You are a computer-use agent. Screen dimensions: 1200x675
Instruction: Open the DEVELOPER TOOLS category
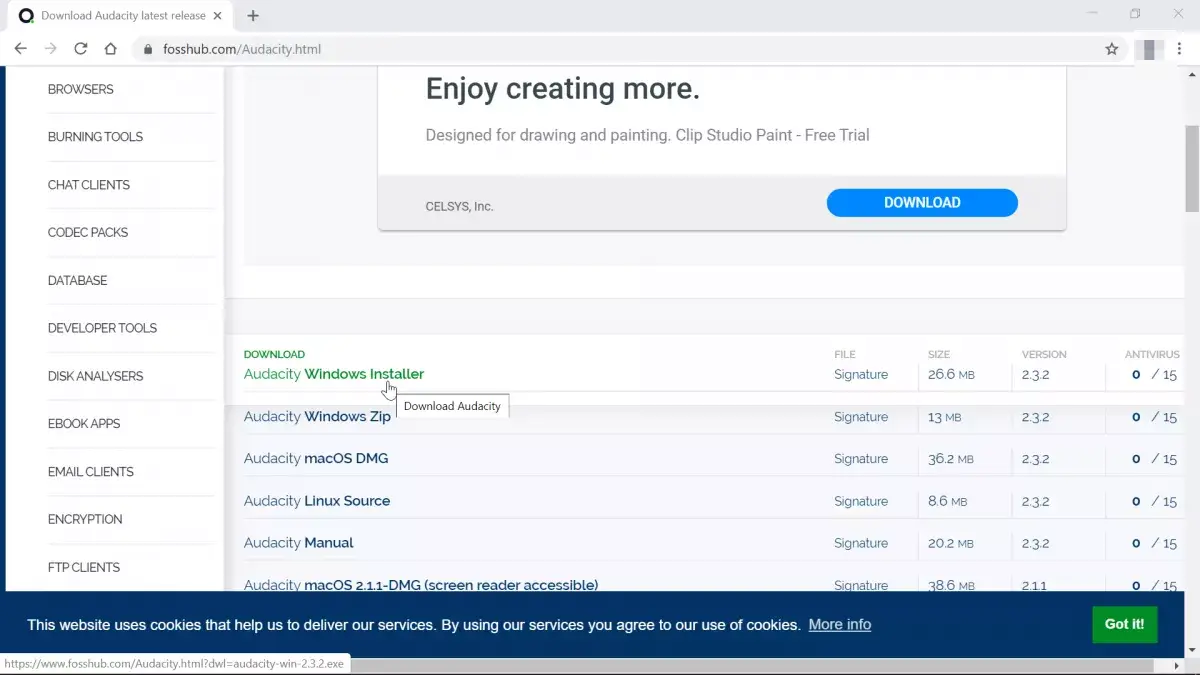[x=102, y=328]
